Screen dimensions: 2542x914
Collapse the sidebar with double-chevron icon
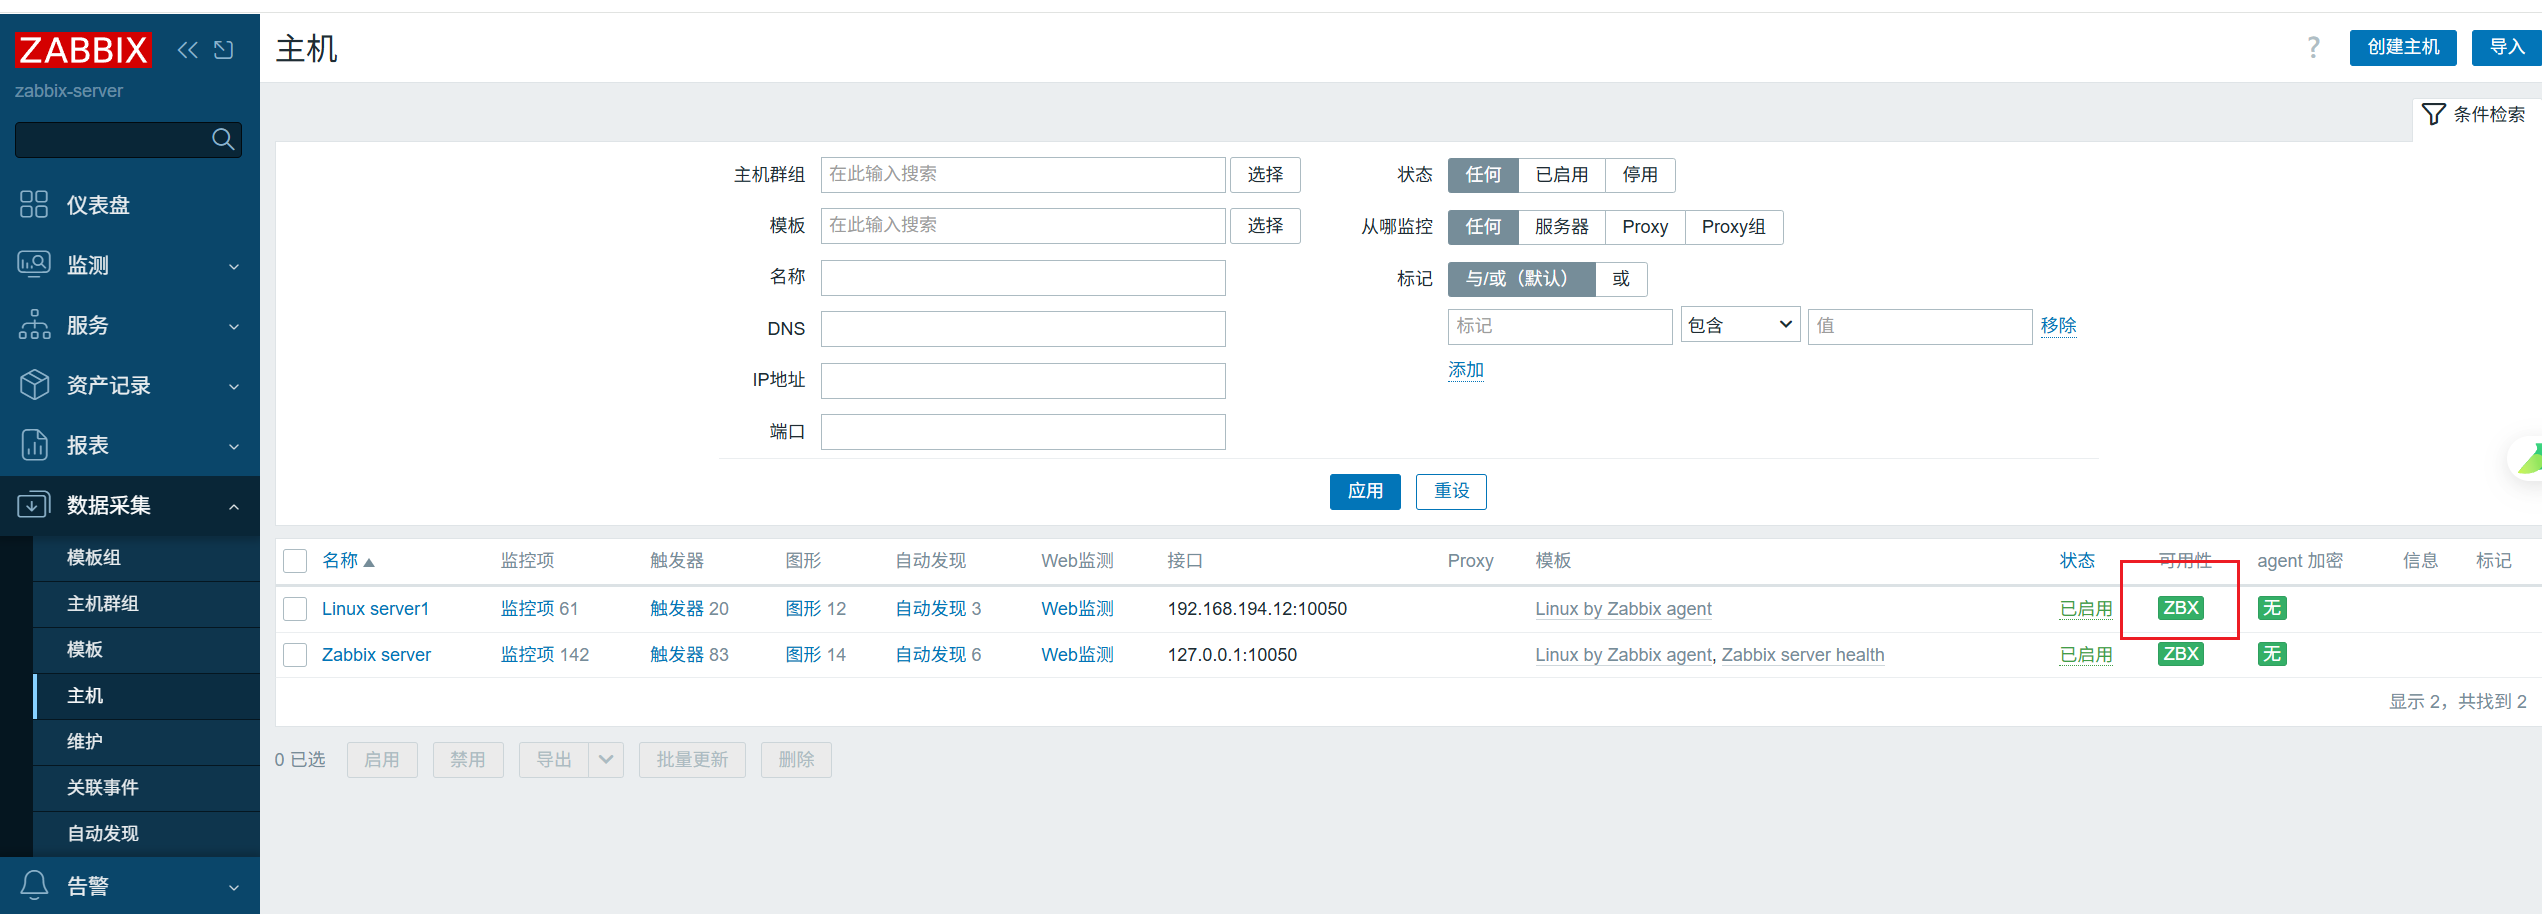pos(187,50)
